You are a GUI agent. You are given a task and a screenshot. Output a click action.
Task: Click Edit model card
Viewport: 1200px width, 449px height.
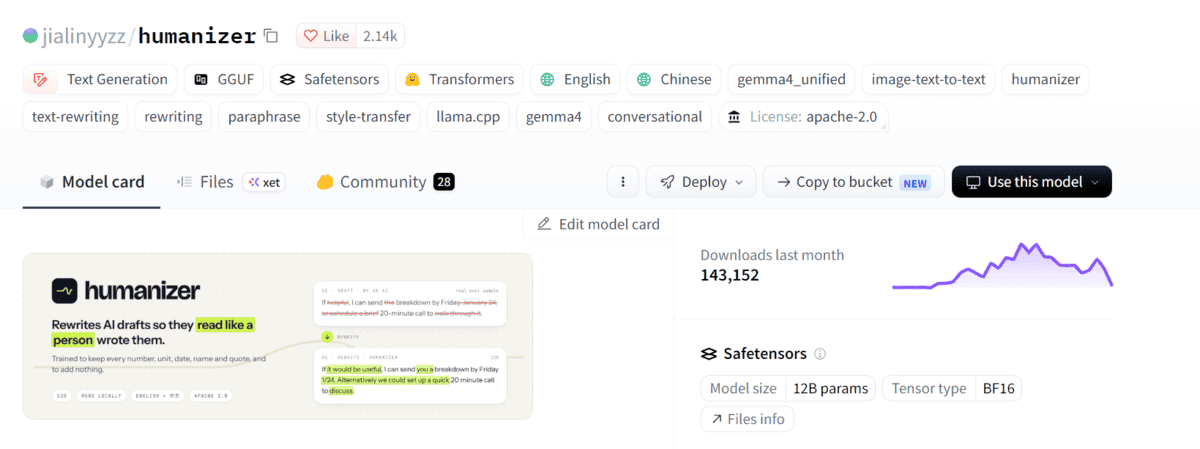(598, 224)
